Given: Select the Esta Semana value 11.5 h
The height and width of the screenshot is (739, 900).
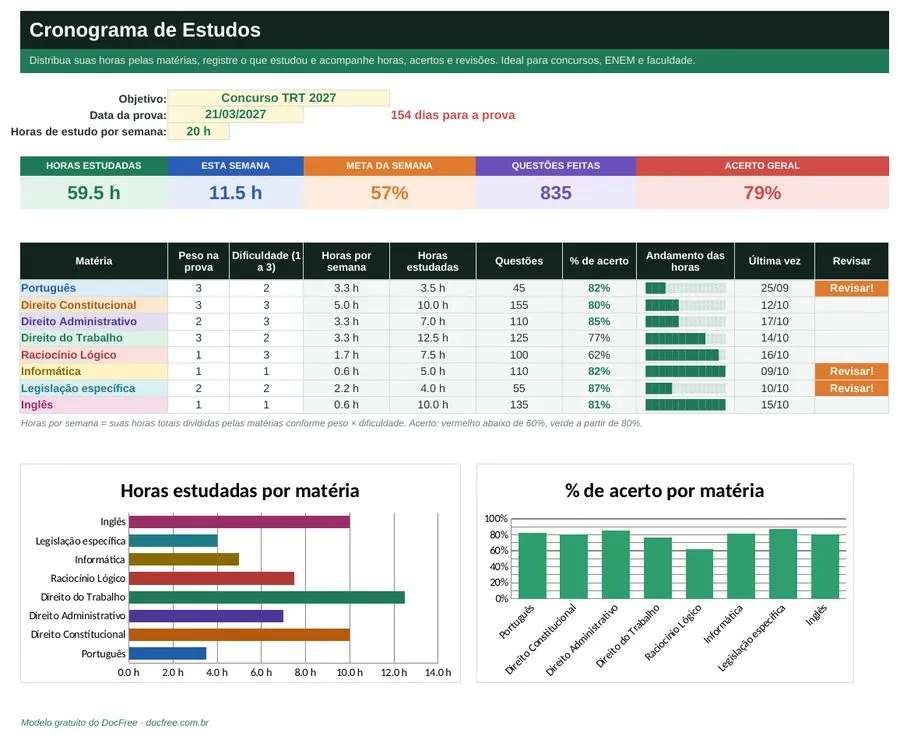Looking at the screenshot, I should pos(235,193).
